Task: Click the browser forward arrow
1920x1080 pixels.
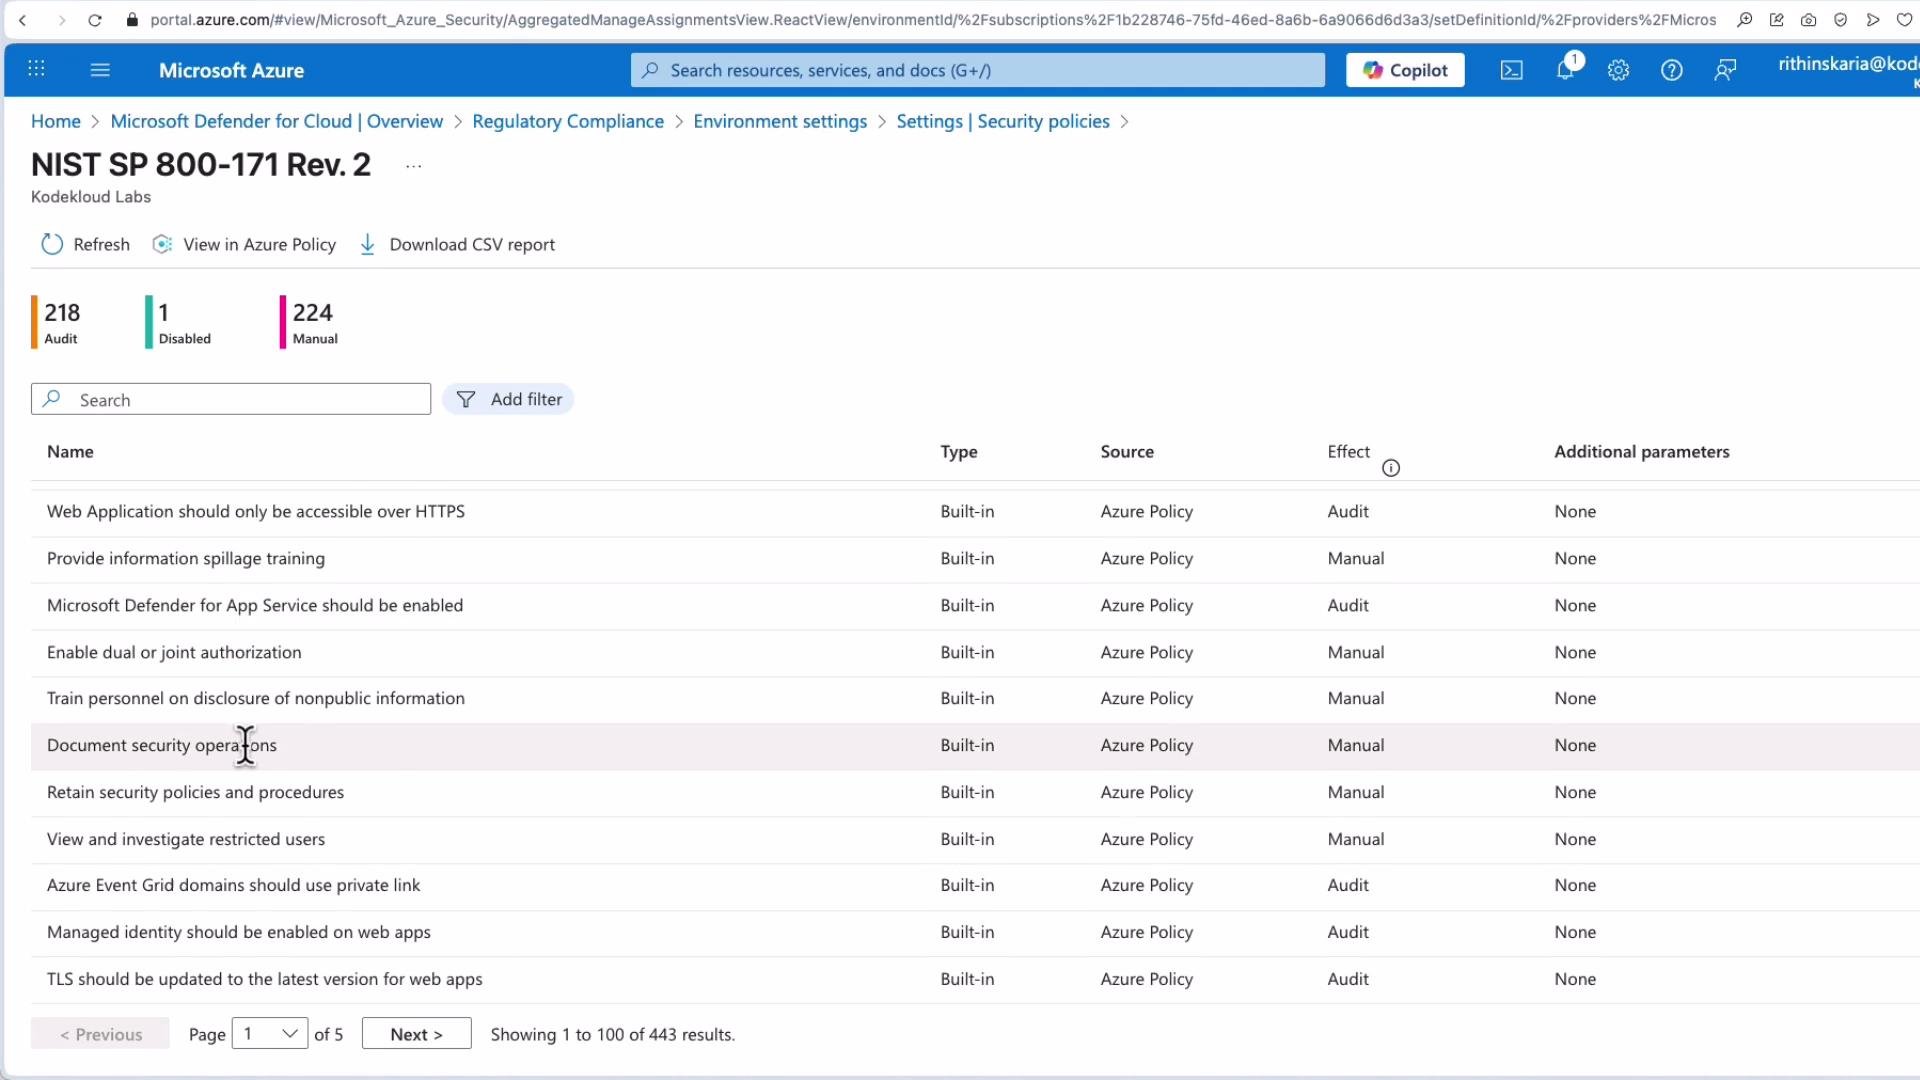Action: tap(61, 20)
